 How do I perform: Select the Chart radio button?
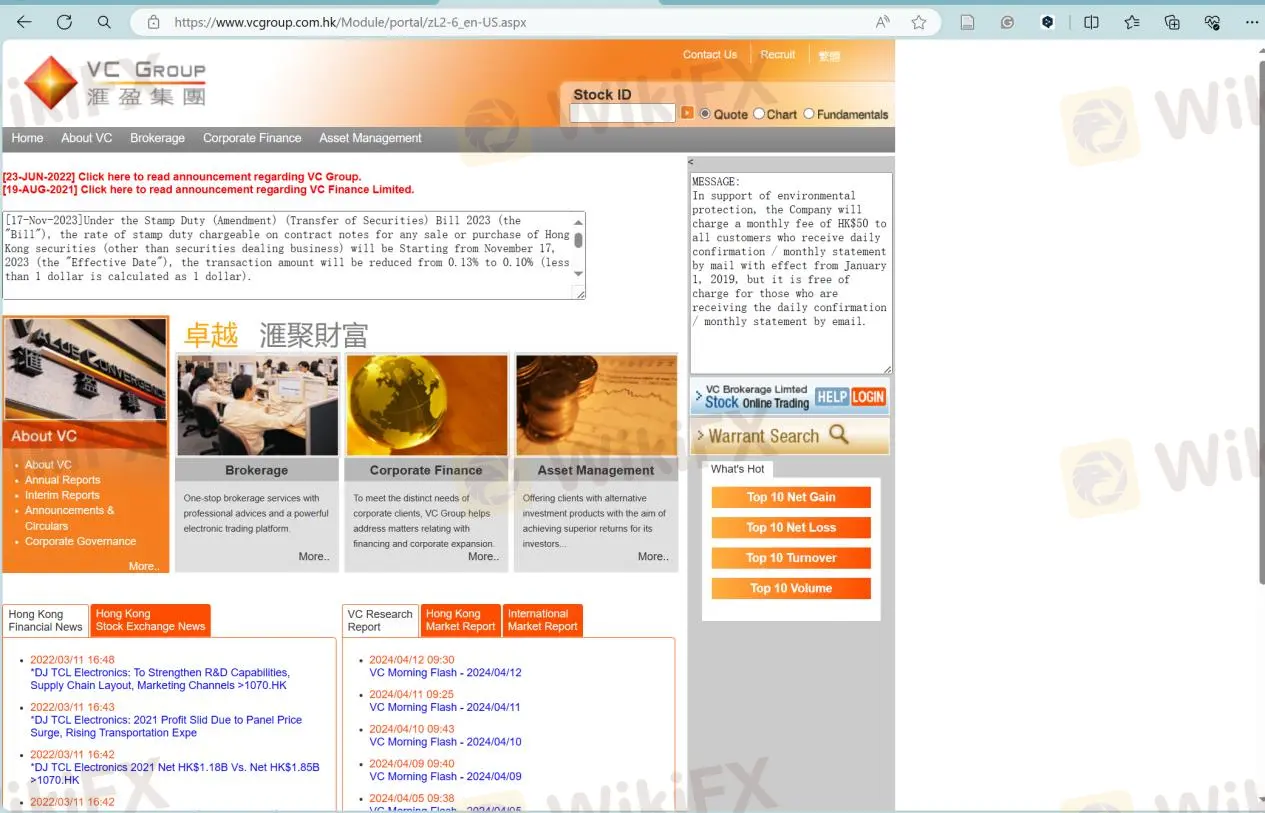[759, 114]
